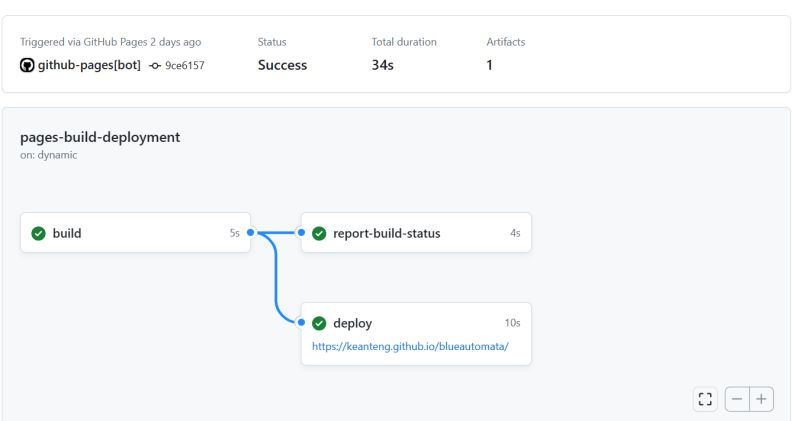Click the 'Status' label
This screenshot has width=800, height=421.
272,42
